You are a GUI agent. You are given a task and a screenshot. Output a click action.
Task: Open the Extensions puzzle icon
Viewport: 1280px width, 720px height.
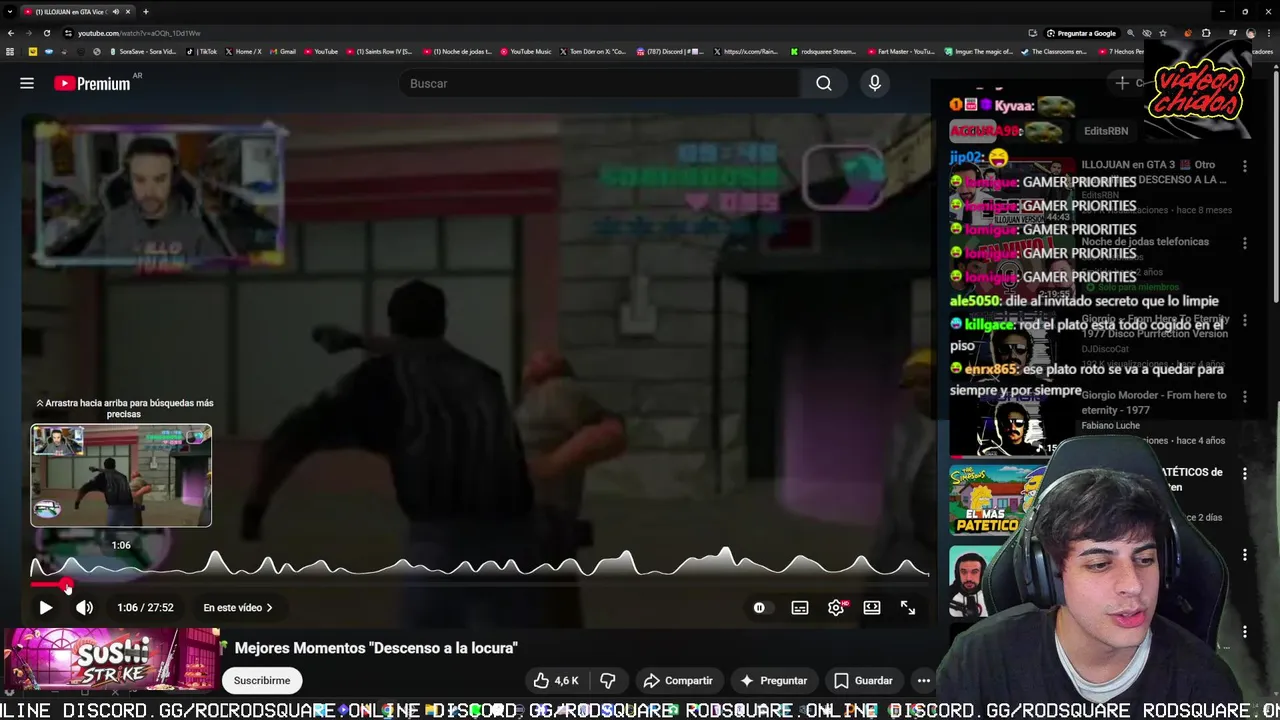pyautogui.click(x=1205, y=33)
